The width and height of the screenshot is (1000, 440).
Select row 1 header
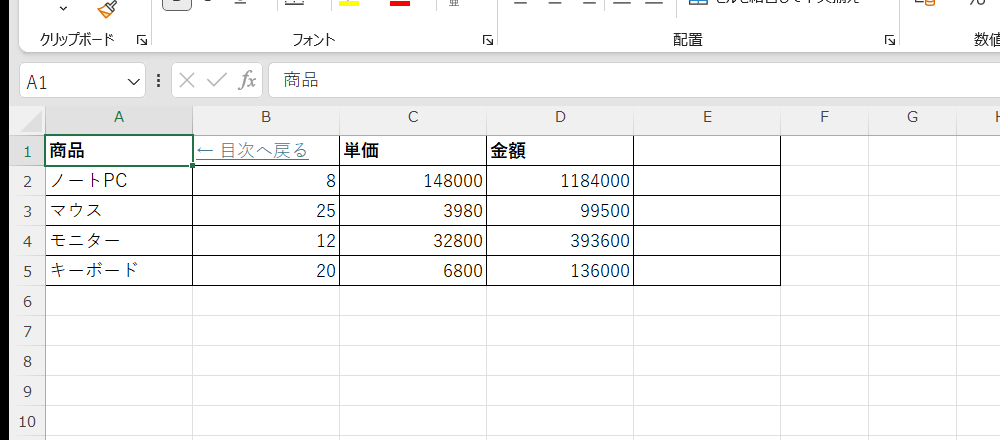[27, 151]
